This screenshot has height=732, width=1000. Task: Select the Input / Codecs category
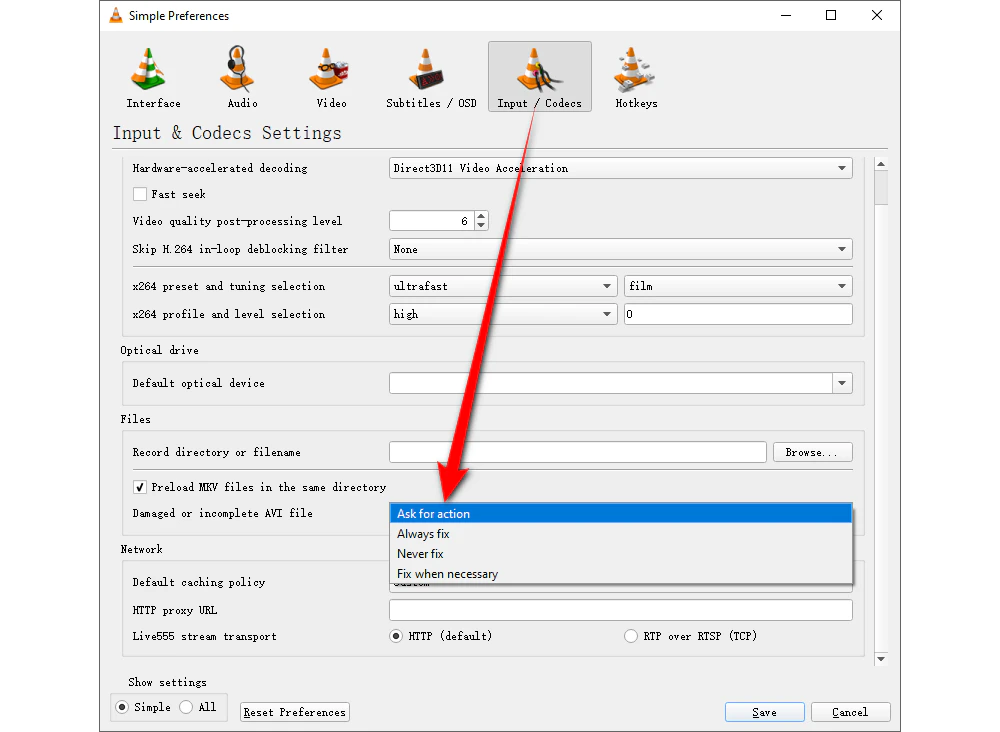click(x=540, y=77)
